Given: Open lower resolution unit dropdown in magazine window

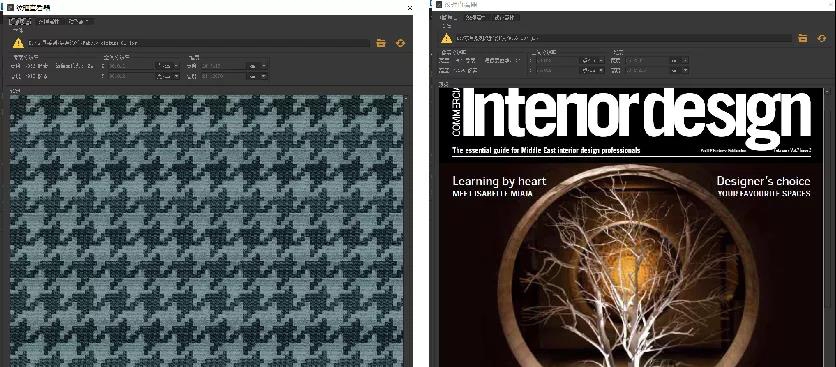Looking at the screenshot, I should coord(592,70).
